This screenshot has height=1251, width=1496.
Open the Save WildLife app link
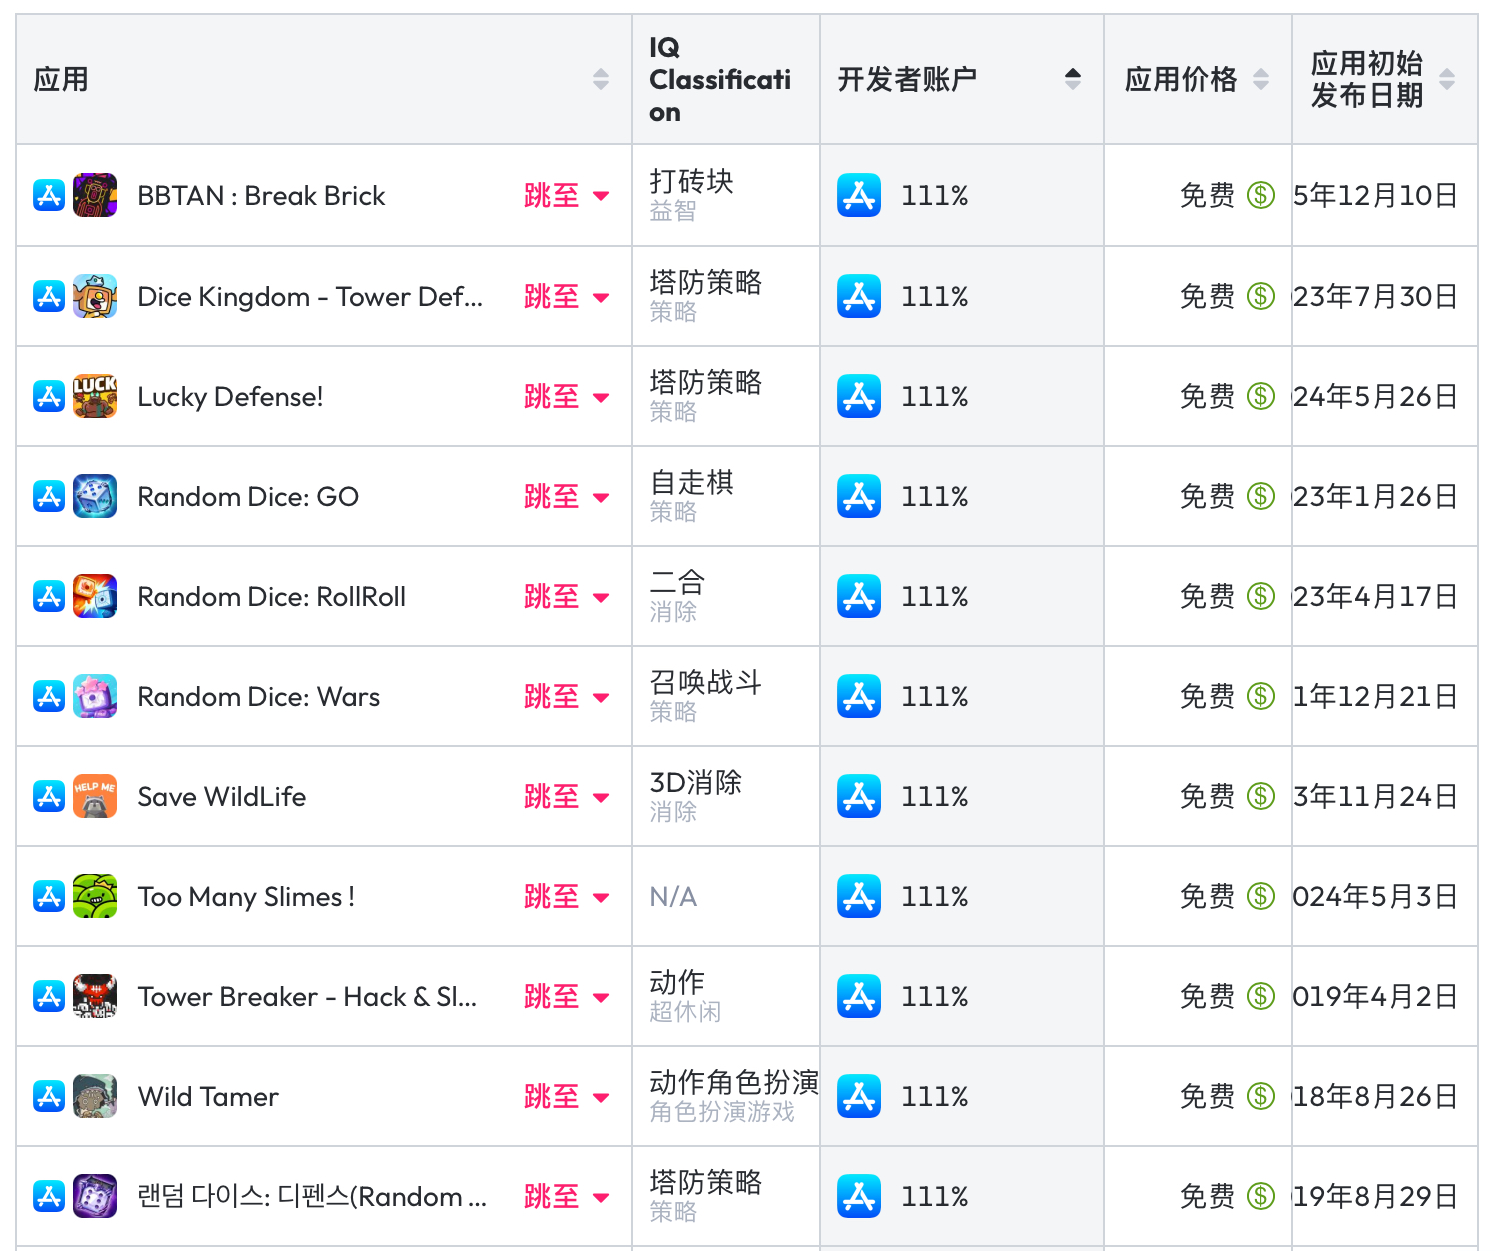pos(221,797)
